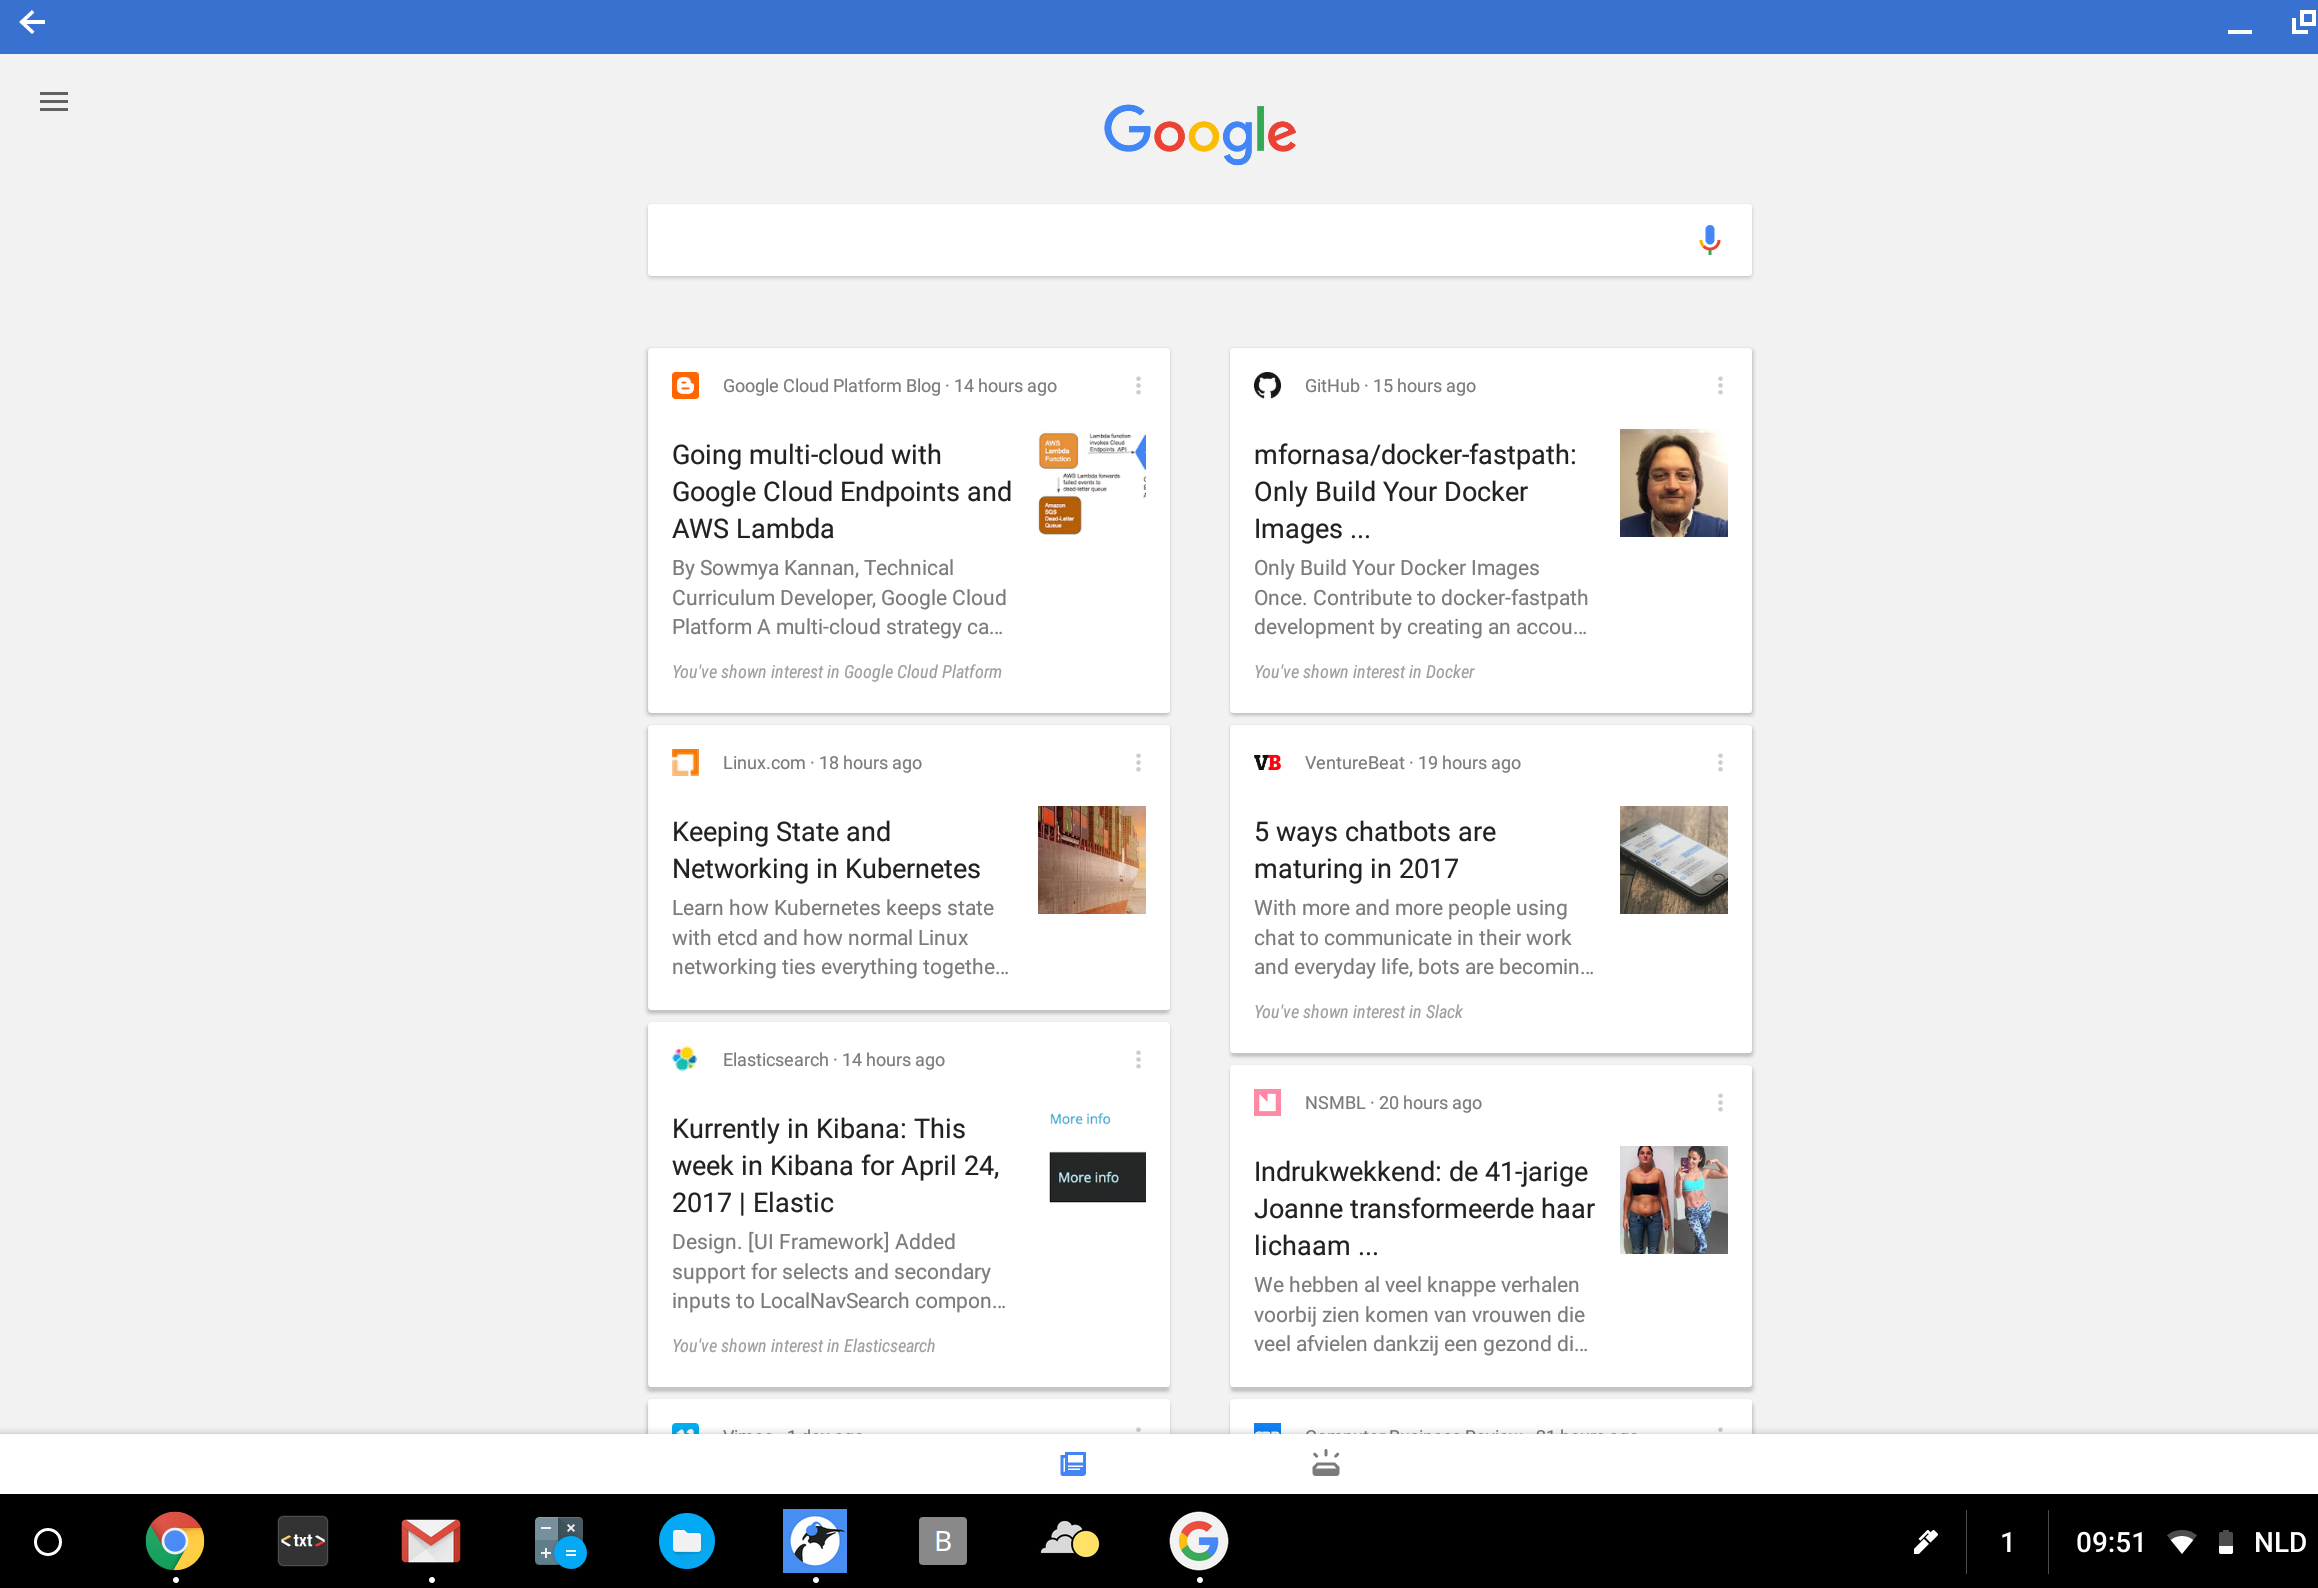The height and width of the screenshot is (1588, 2318).
Task: Click the GitHub octocat source icon
Action: tap(1267, 386)
